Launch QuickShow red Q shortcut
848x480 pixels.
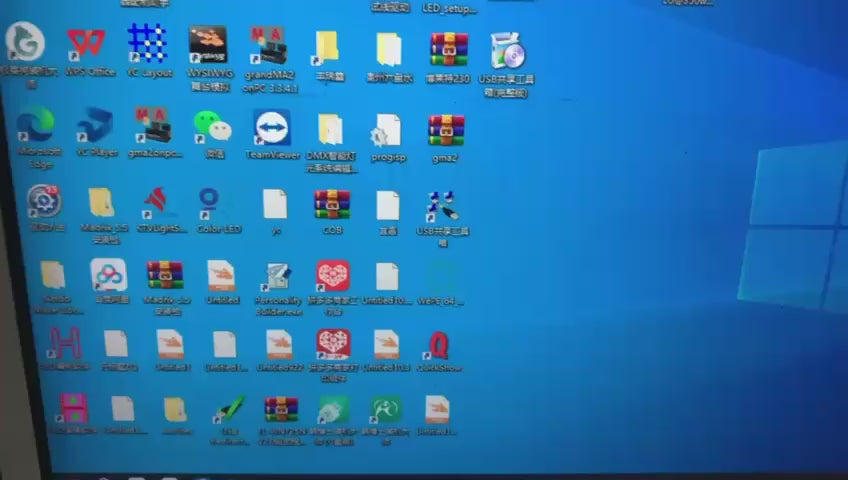(438, 346)
